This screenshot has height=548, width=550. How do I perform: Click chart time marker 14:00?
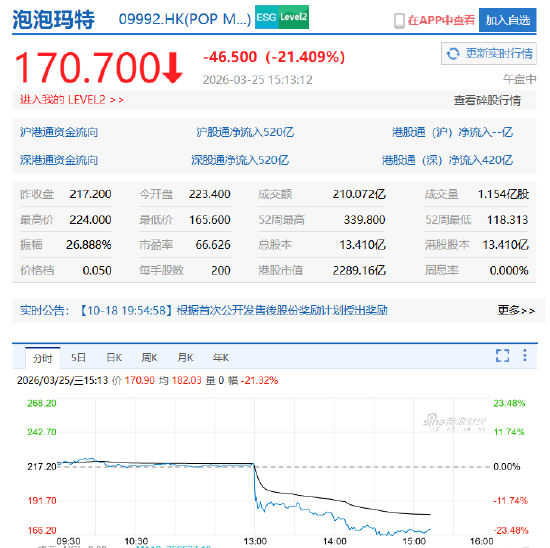tap(335, 541)
